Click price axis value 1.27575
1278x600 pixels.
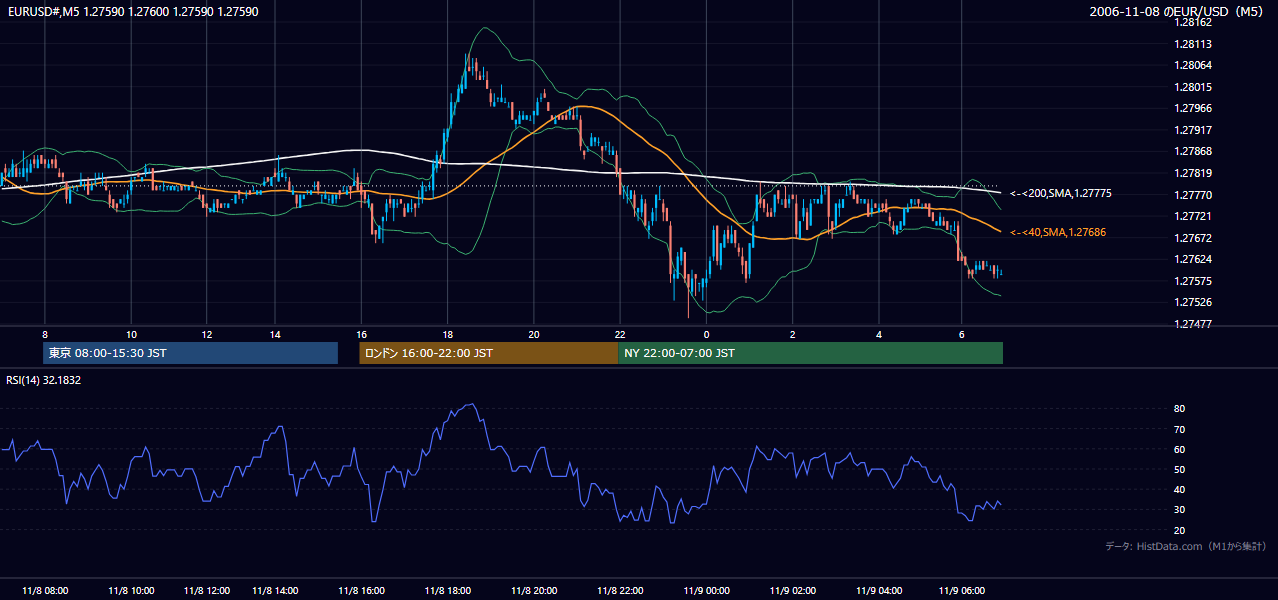[1193, 281]
